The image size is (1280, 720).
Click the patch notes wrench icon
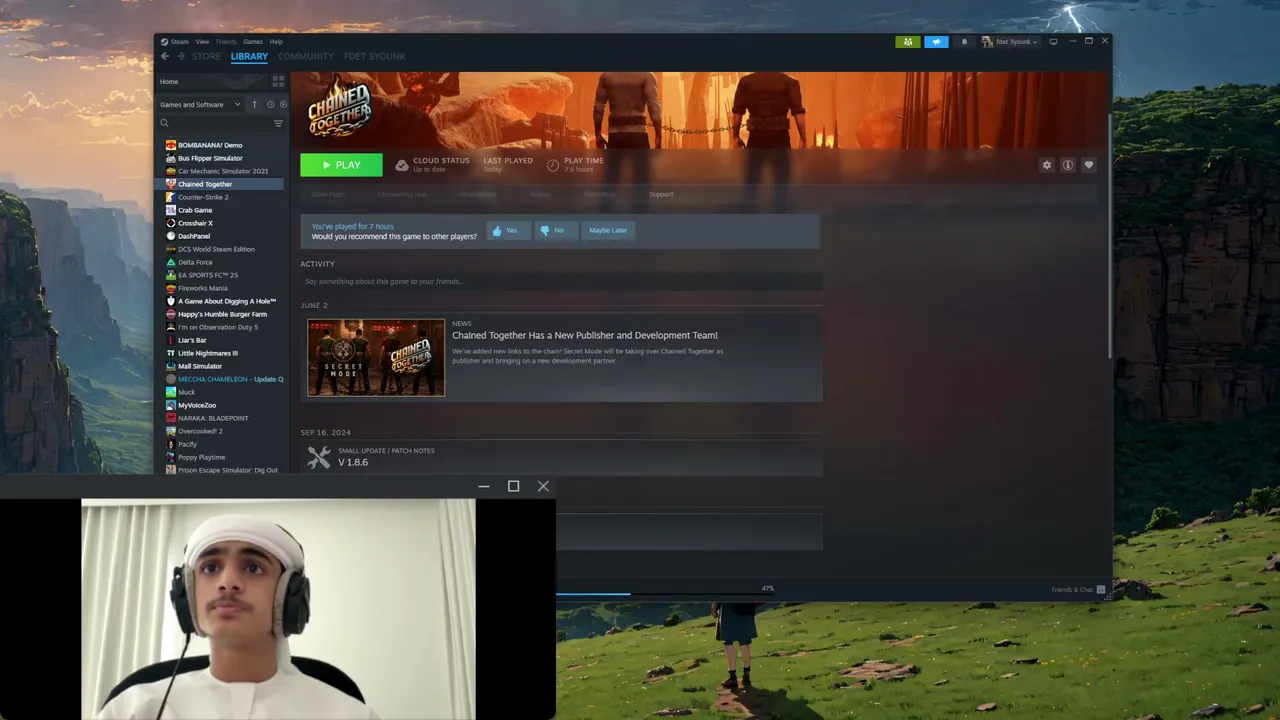[319, 457]
